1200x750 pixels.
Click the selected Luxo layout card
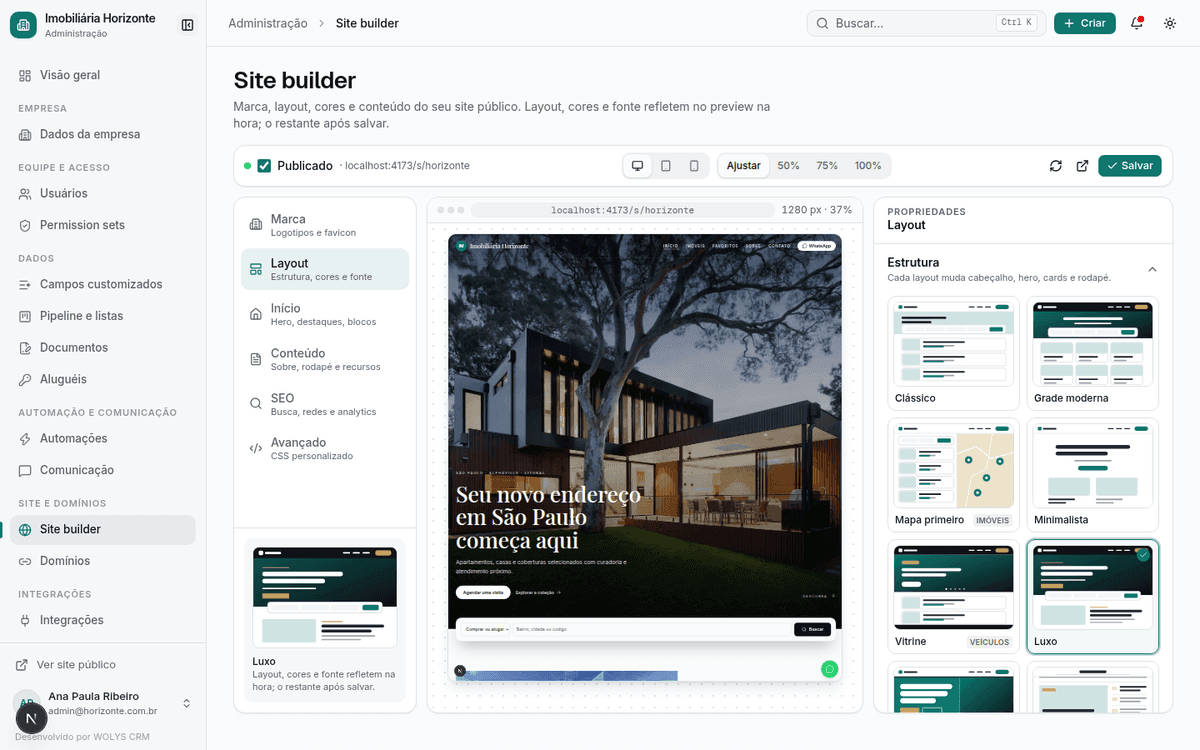(1093, 597)
